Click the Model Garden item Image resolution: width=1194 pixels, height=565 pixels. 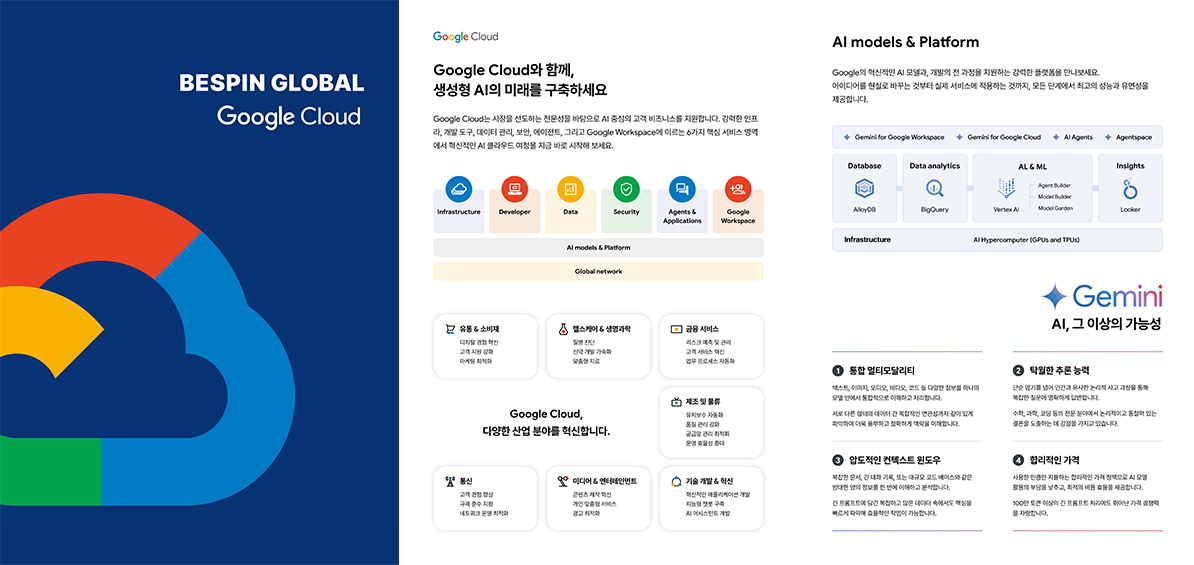click(1055, 208)
